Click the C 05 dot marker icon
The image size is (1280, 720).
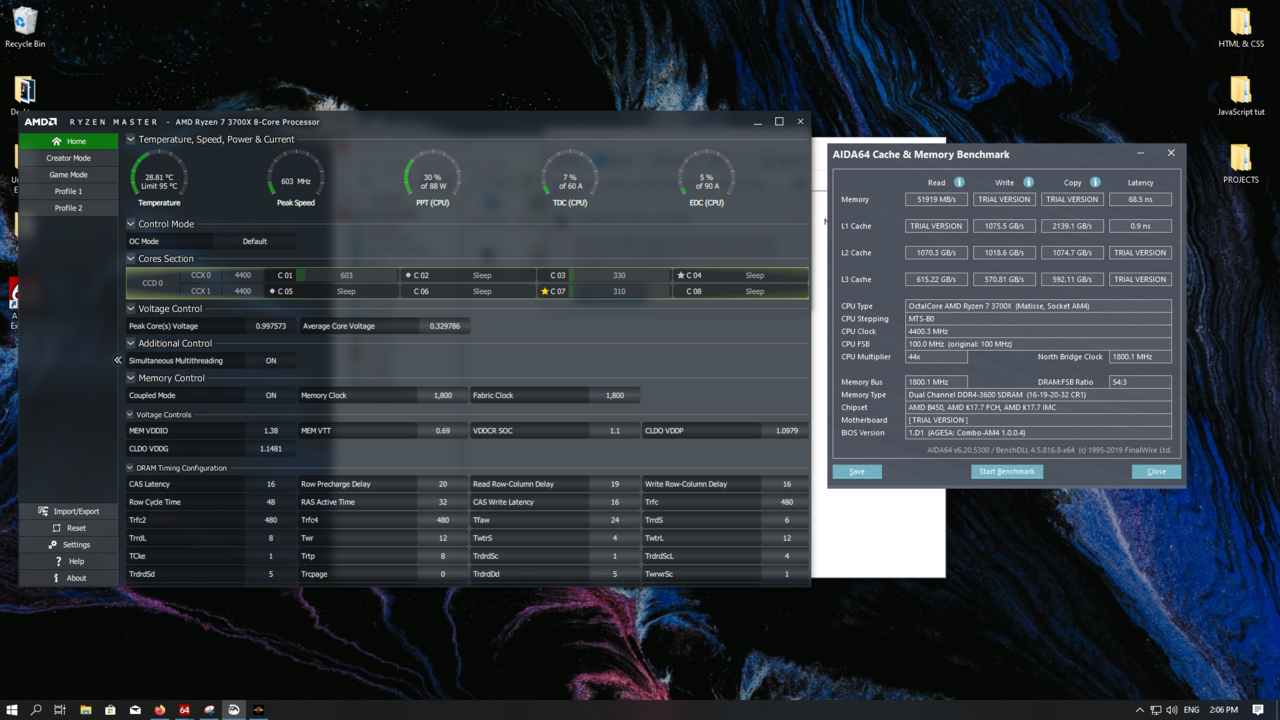coord(272,292)
